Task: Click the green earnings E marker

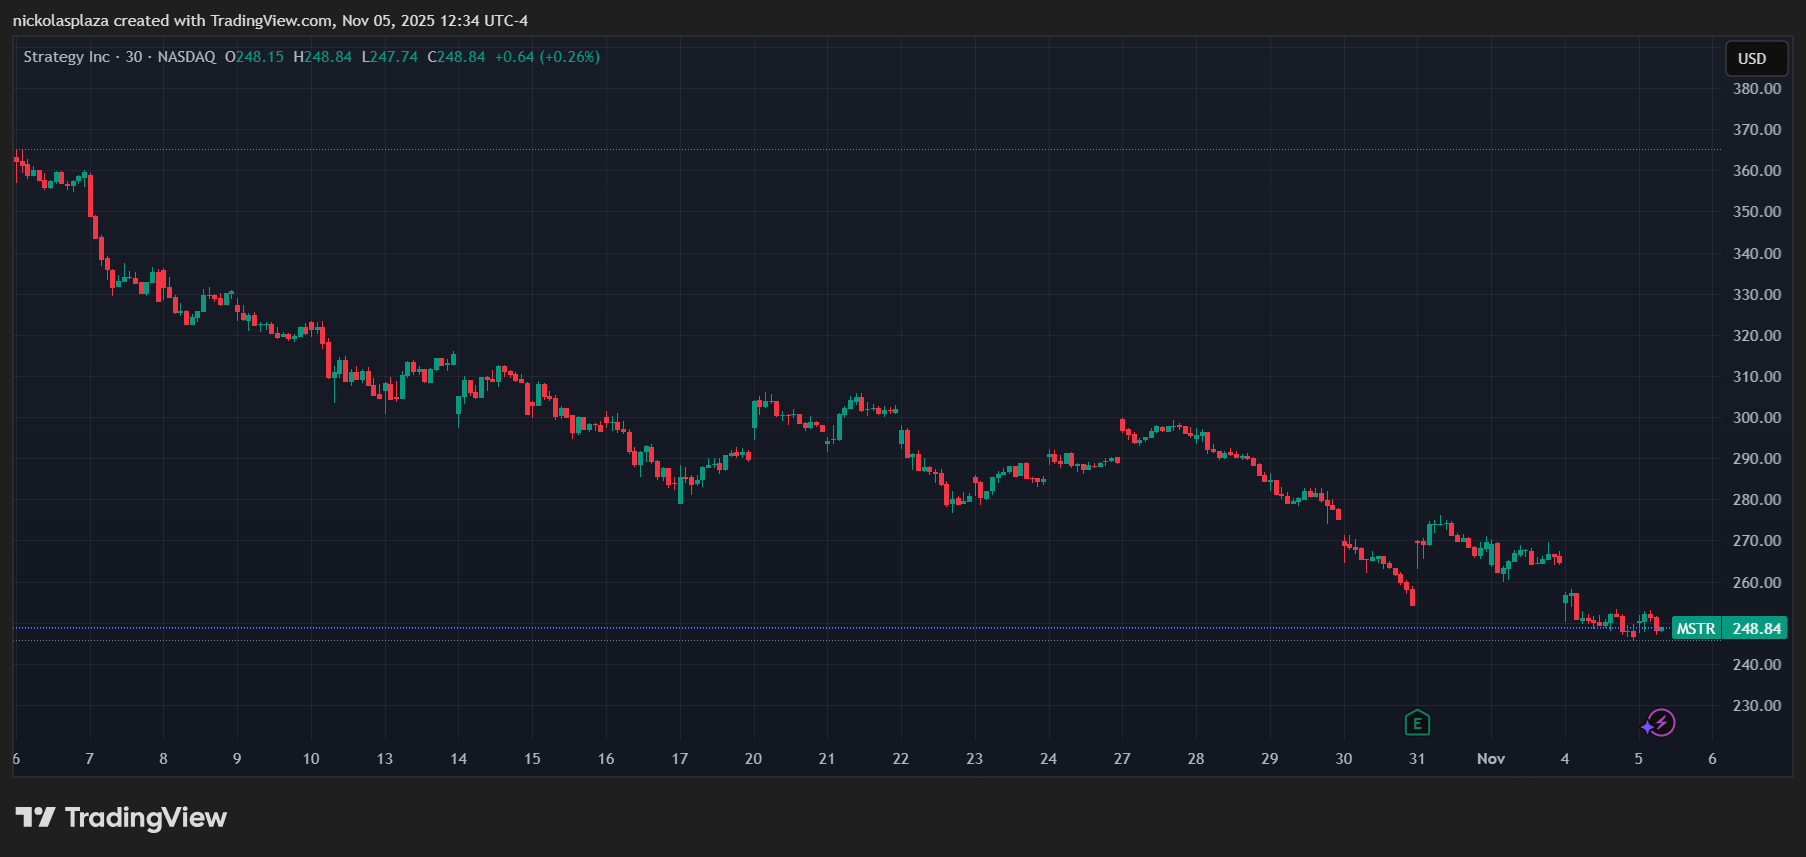Action: (x=1417, y=723)
